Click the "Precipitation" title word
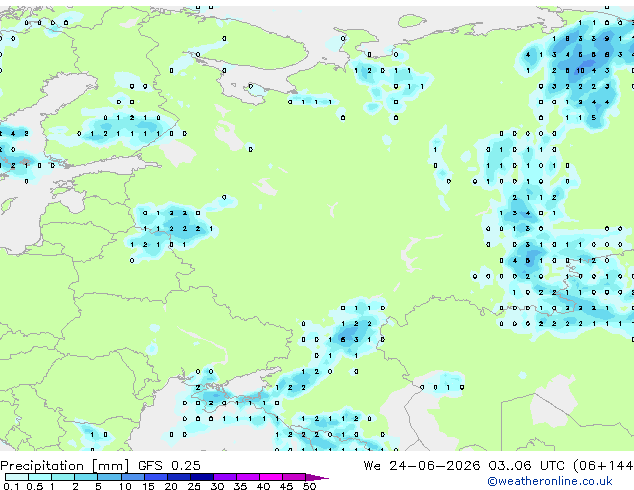The height and width of the screenshot is (490, 634). tap(42, 466)
